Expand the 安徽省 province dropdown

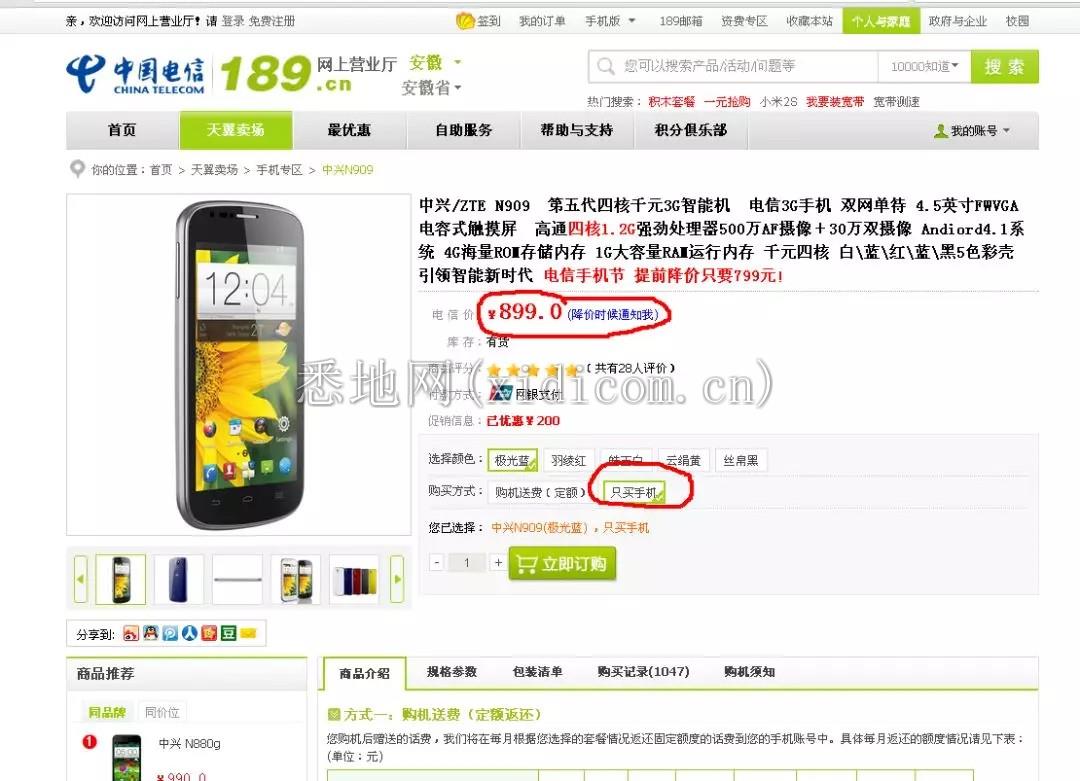pos(431,88)
